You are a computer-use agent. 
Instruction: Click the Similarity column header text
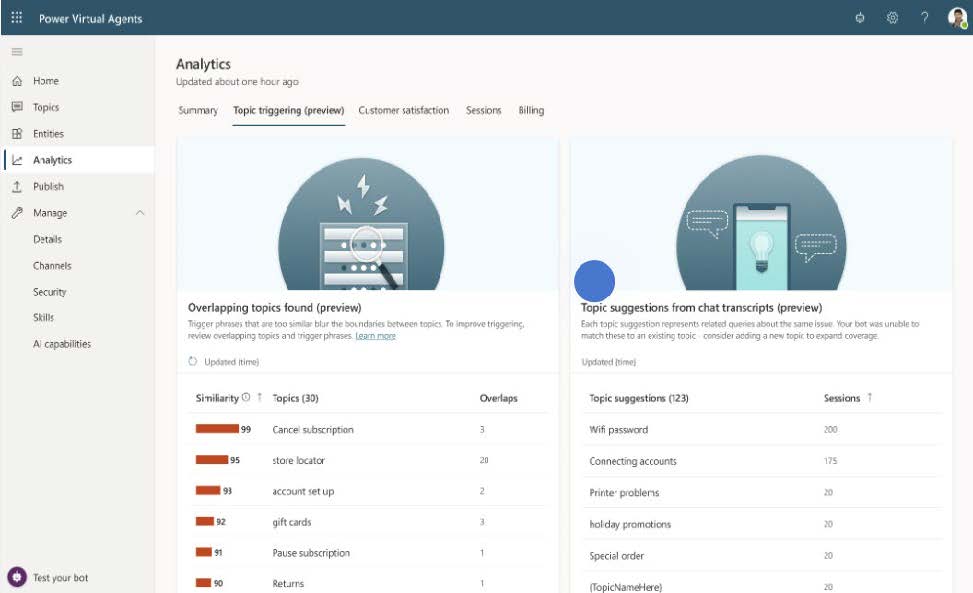point(217,398)
